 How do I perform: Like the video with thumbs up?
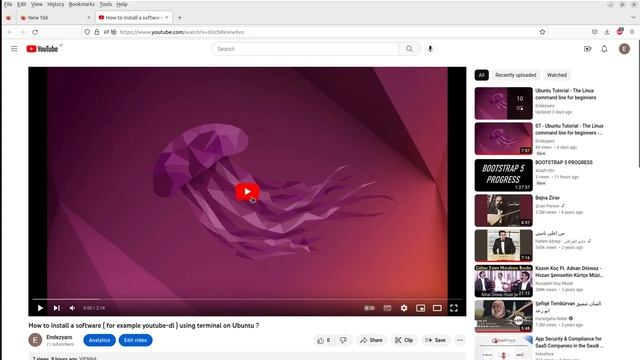[x=324, y=340]
